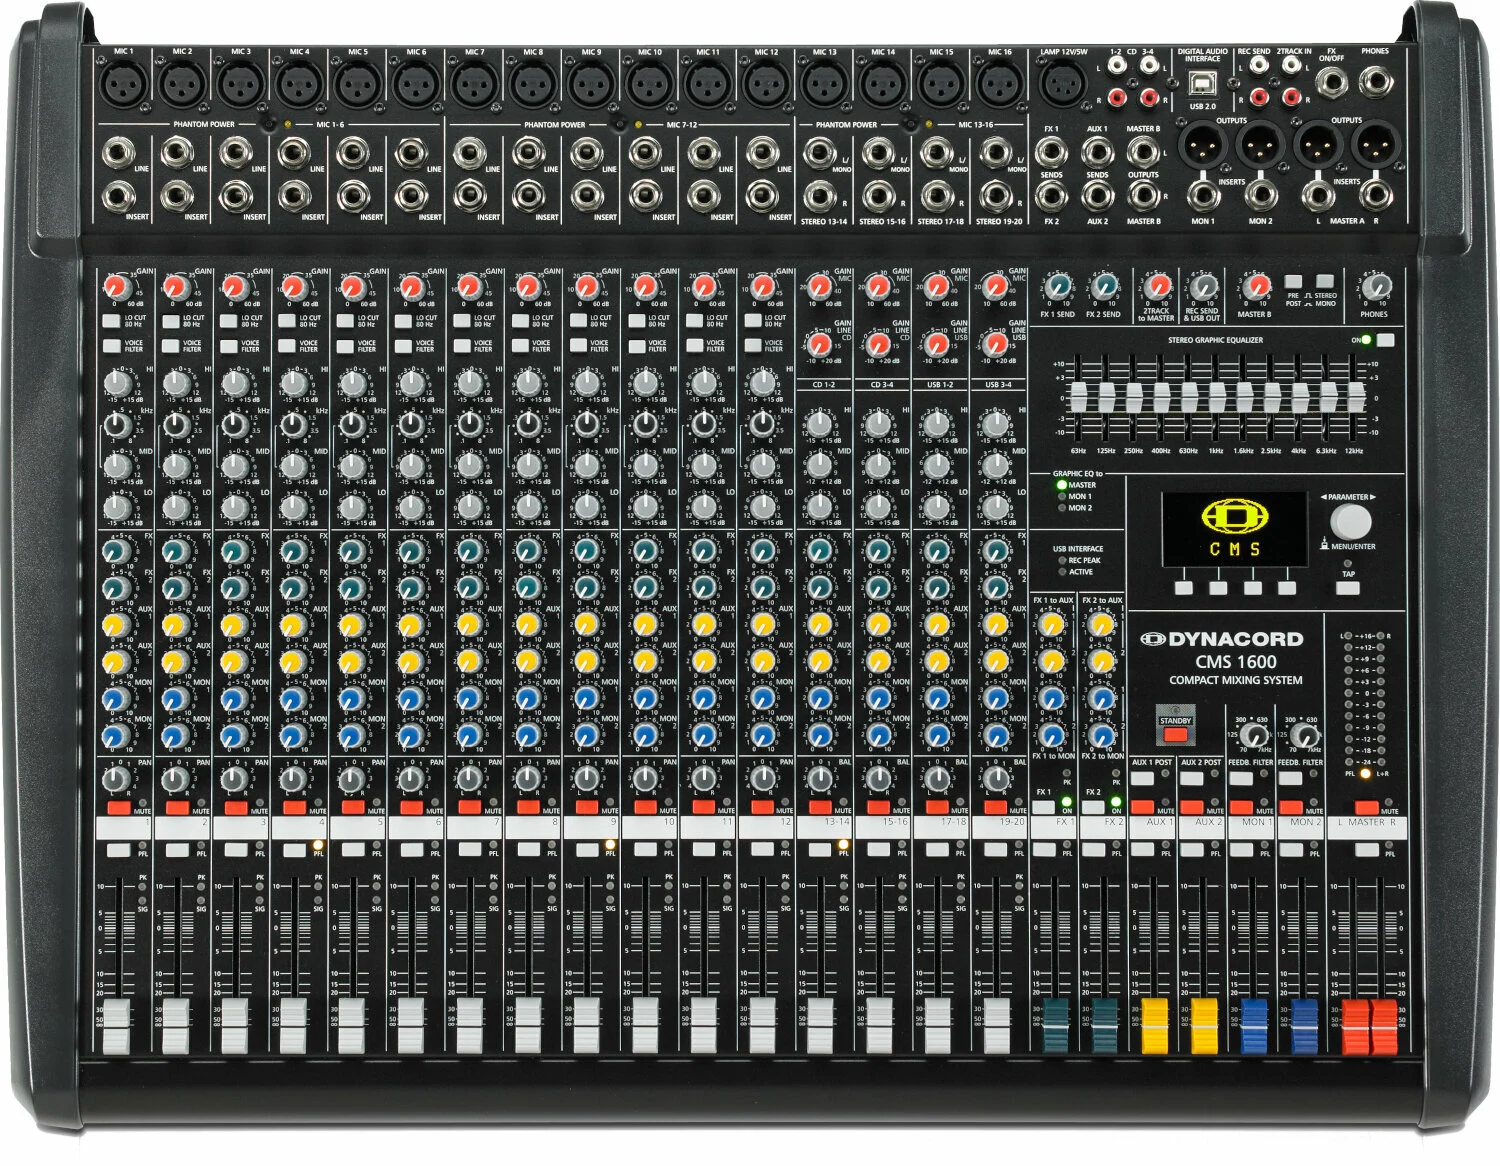Click the 63Hz graphic EQ slider
The height and width of the screenshot is (1166, 1500).
click(1078, 397)
